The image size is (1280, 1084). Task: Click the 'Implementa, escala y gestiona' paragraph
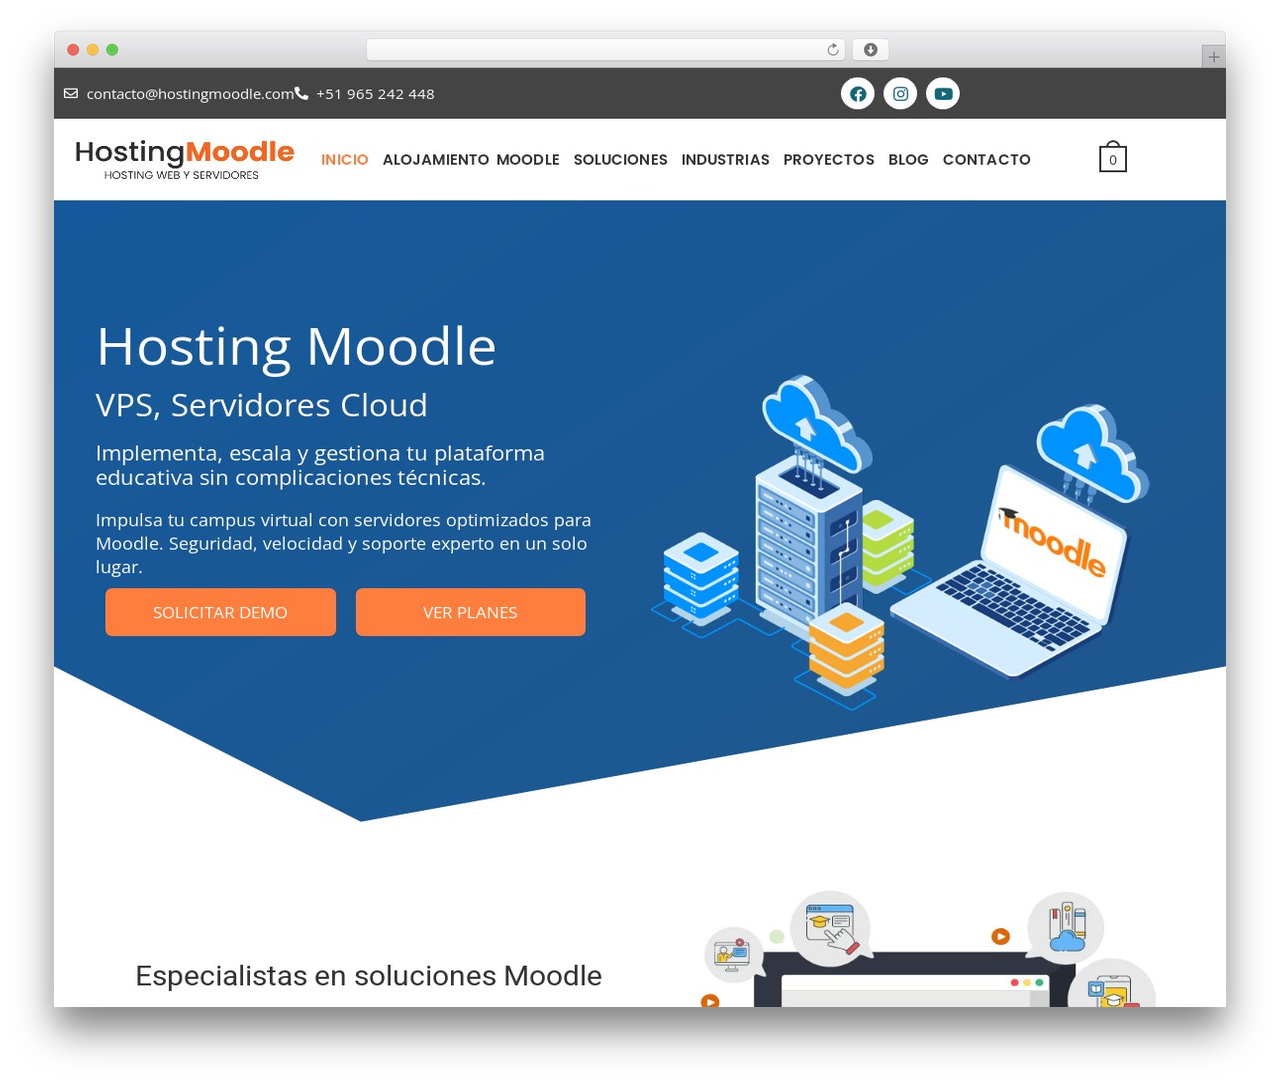pyautogui.click(x=320, y=465)
